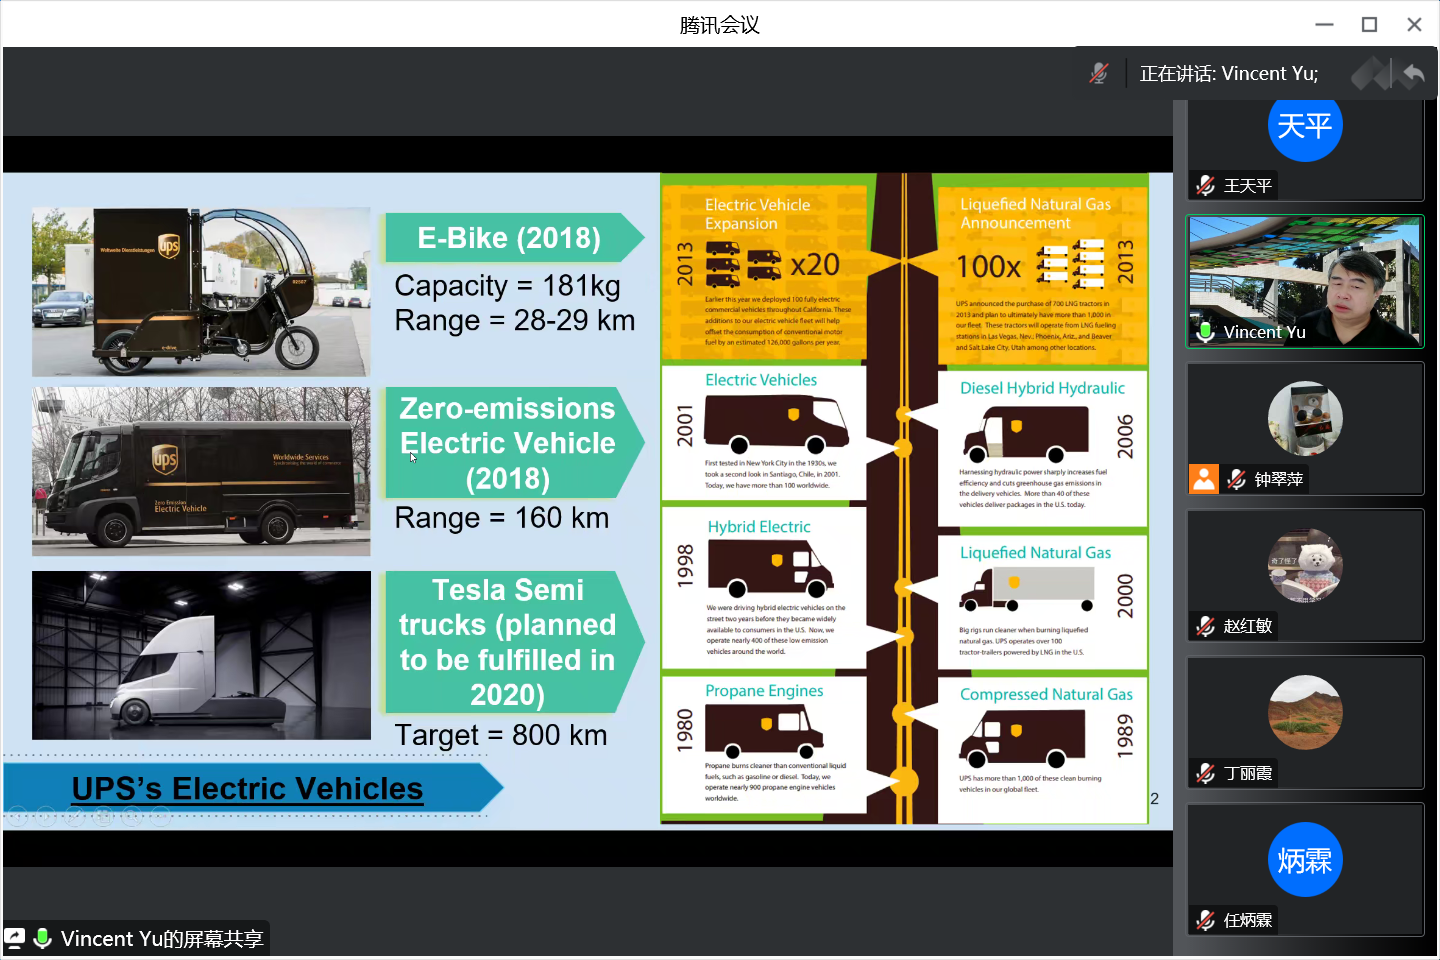
Task: Click the orange person icon beside 钟翠萍
Action: click(x=1204, y=479)
